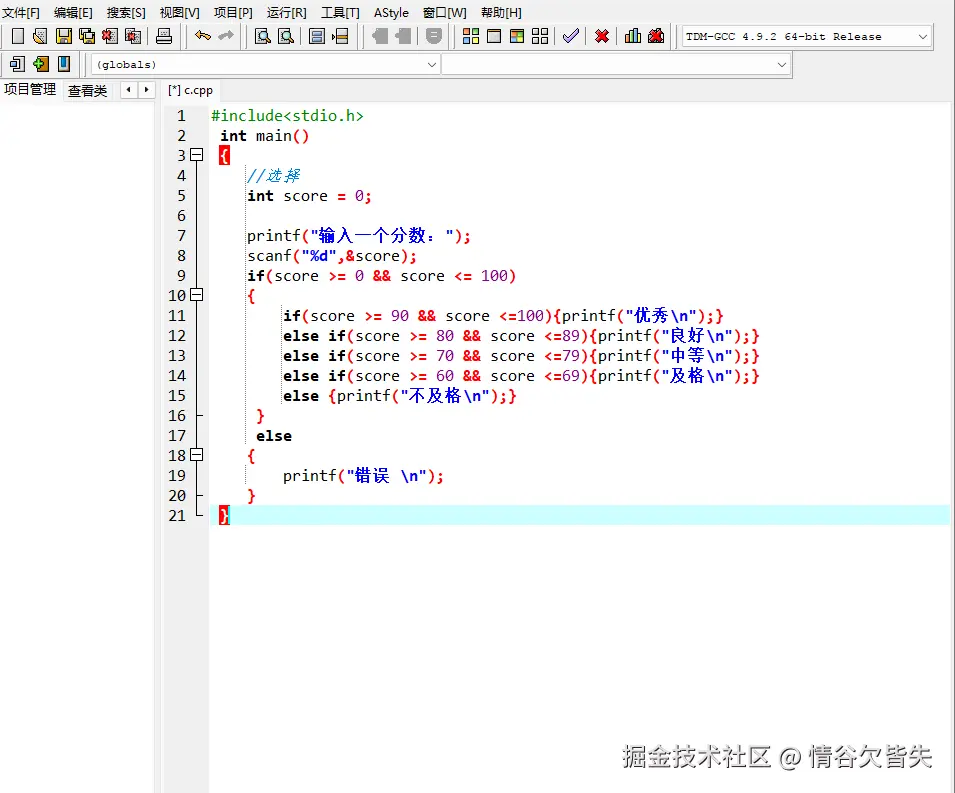
Task: Open the 帮助[H] menu
Action: [x=501, y=13]
